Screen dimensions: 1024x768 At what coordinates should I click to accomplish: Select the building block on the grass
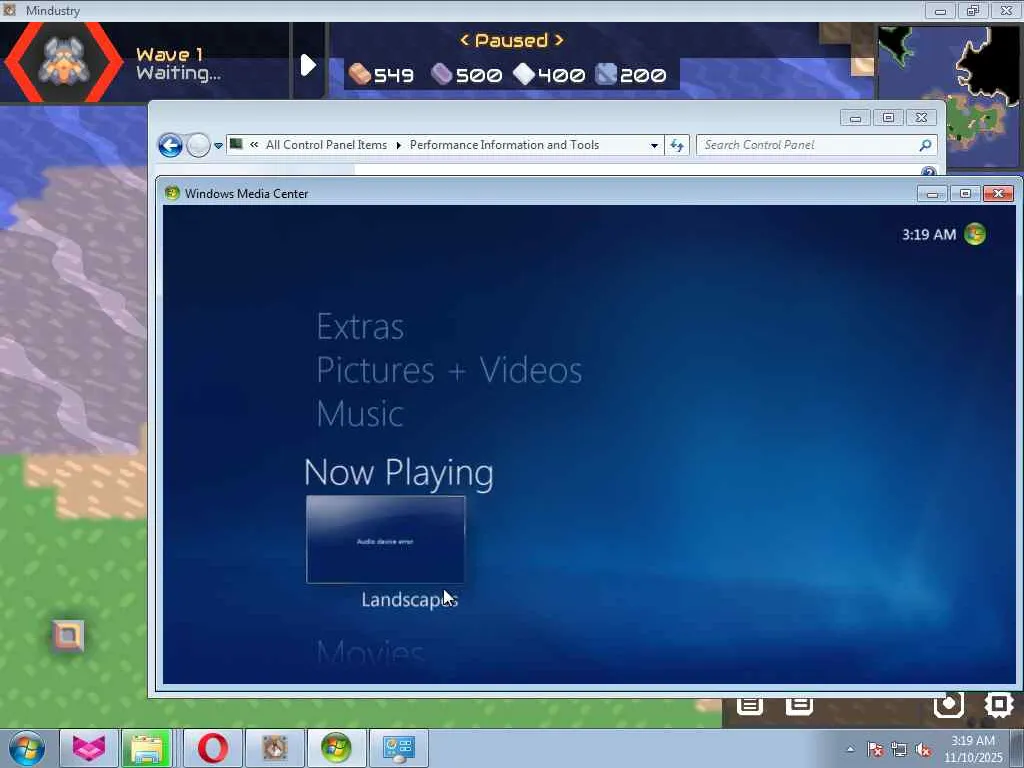[x=69, y=635]
